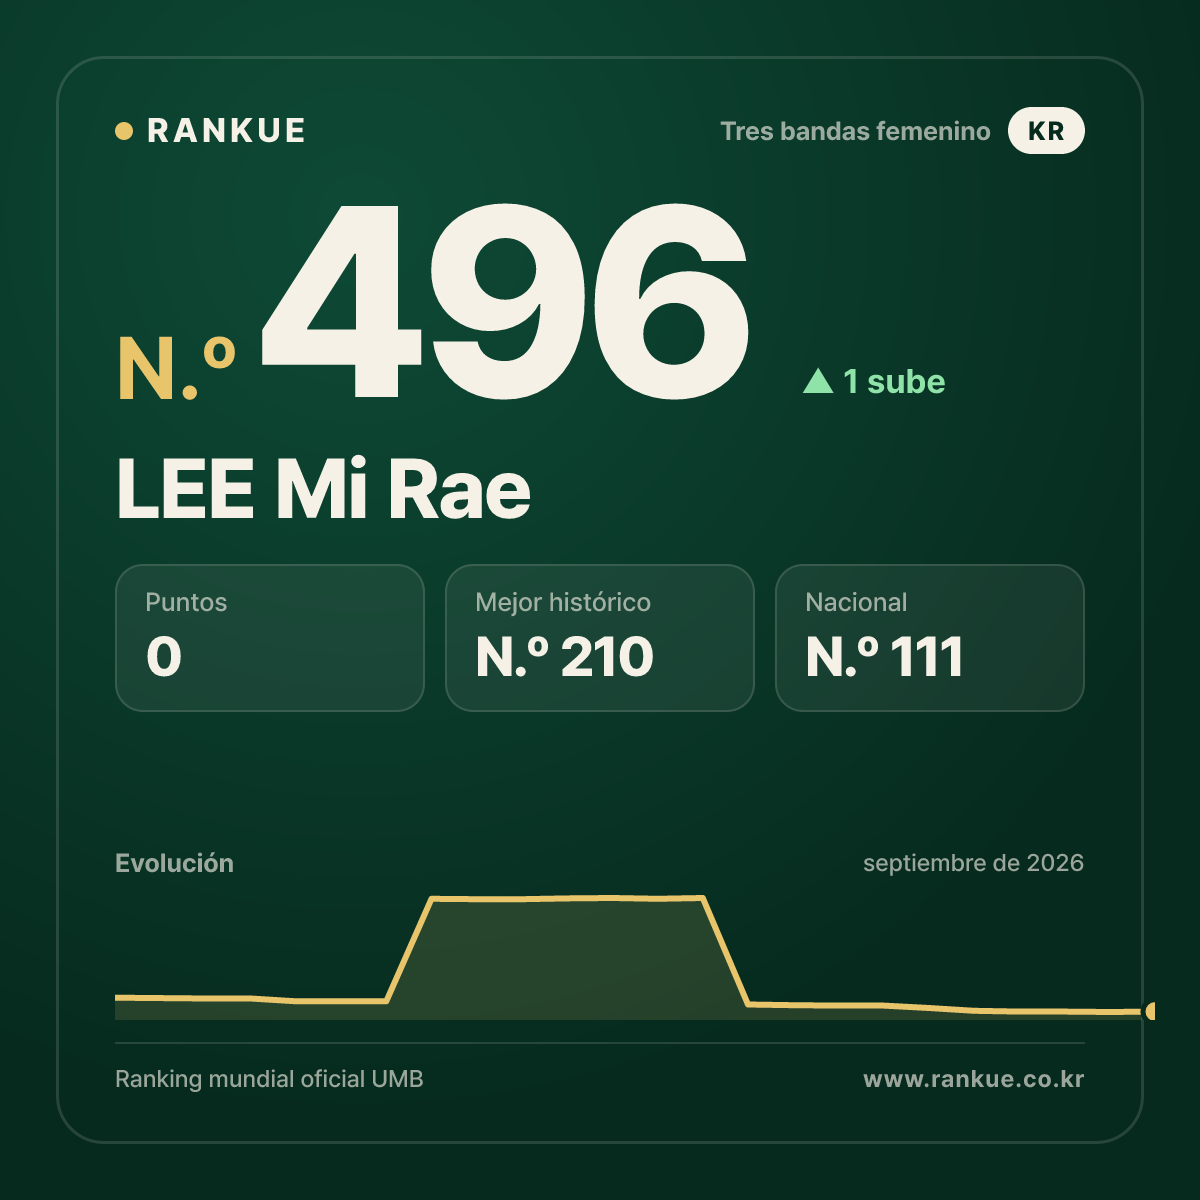Click the yellow dot beside RANKUE

(x=124, y=131)
